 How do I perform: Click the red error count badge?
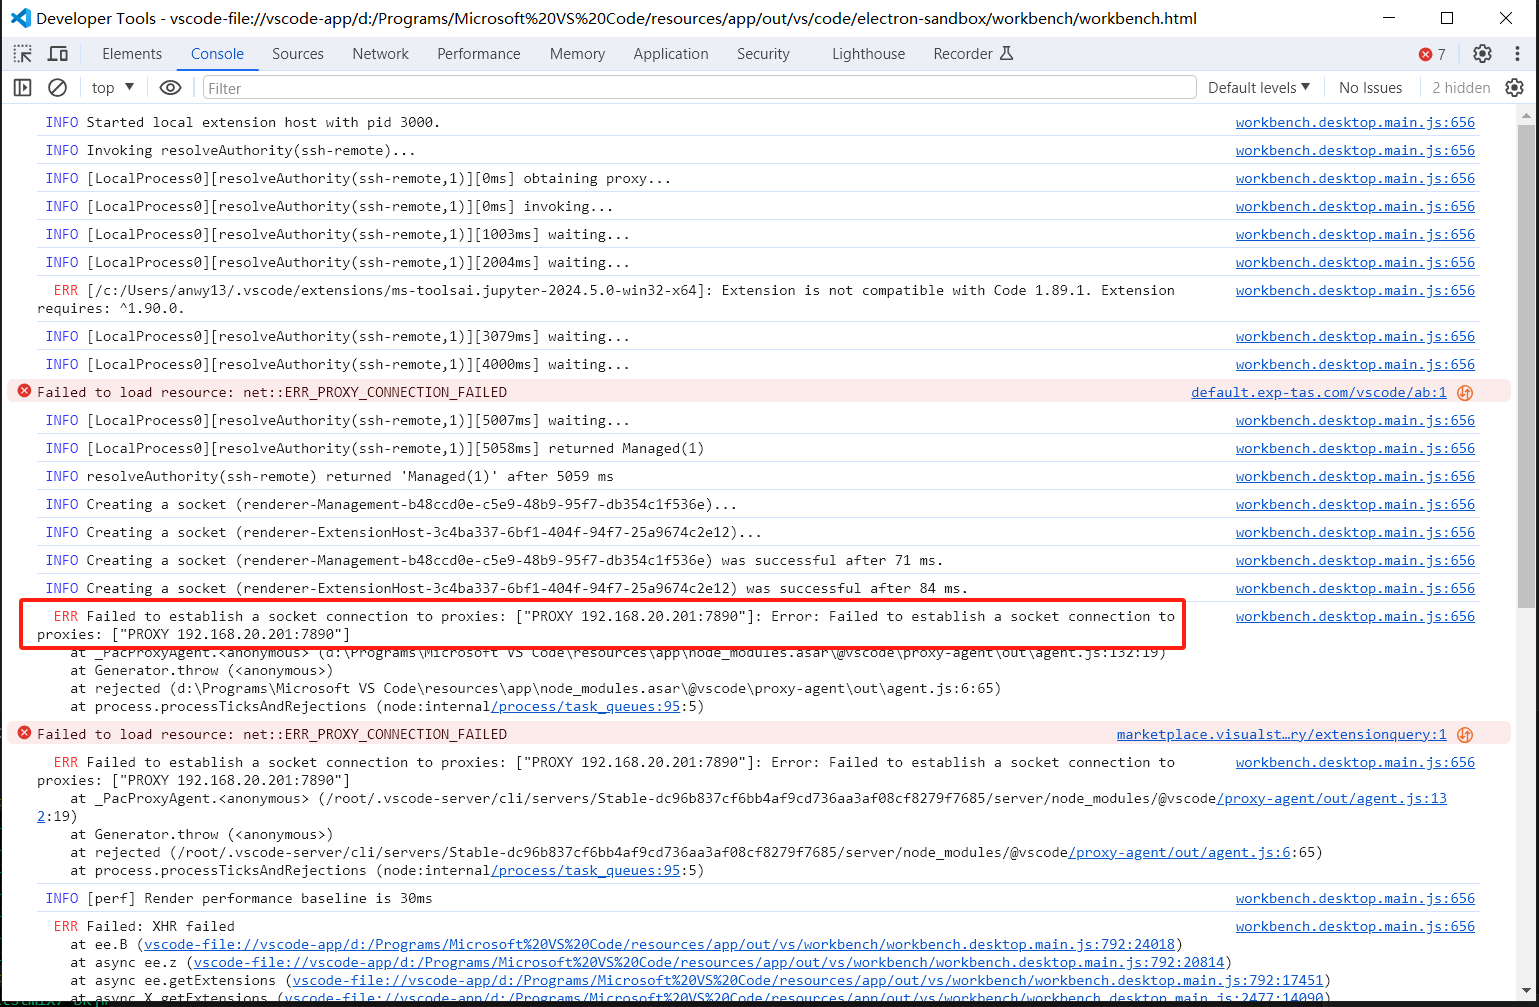pyautogui.click(x=1432, y=54)
